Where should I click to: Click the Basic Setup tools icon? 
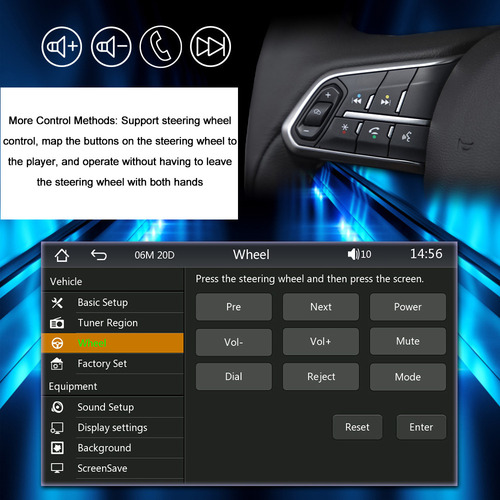click(57, 303)
